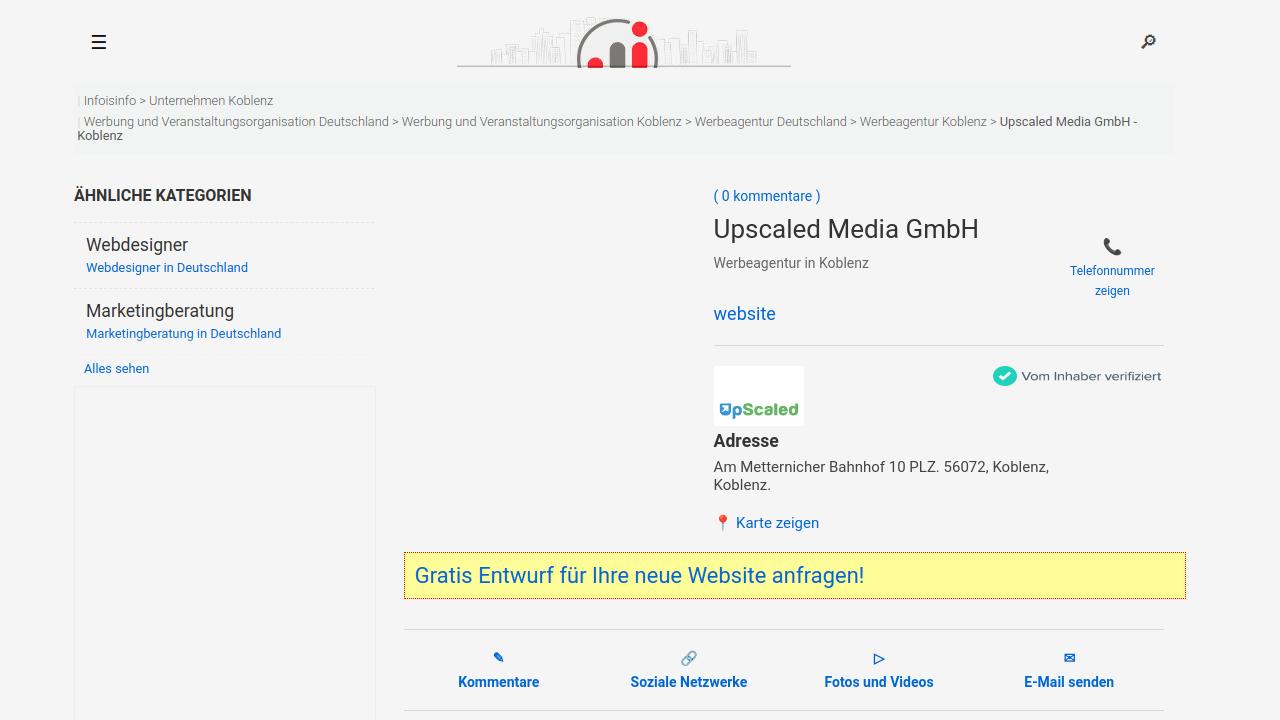Select the E-Mail senden tab

tap(1069, 682)
